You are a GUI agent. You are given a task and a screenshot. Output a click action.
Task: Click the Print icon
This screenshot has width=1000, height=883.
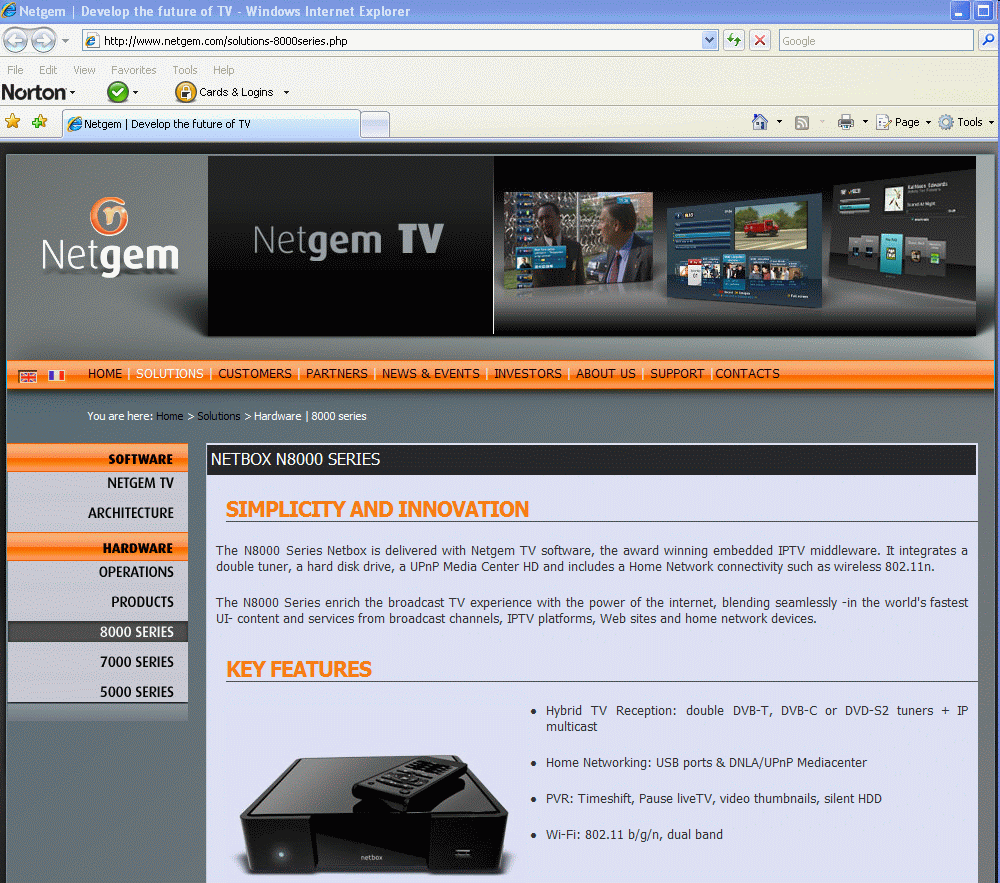(846, 122)
